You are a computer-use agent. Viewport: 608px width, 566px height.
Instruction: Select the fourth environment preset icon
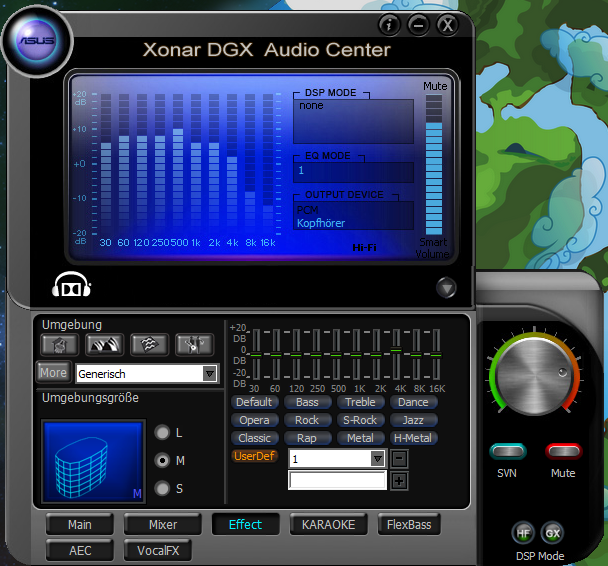194,344
